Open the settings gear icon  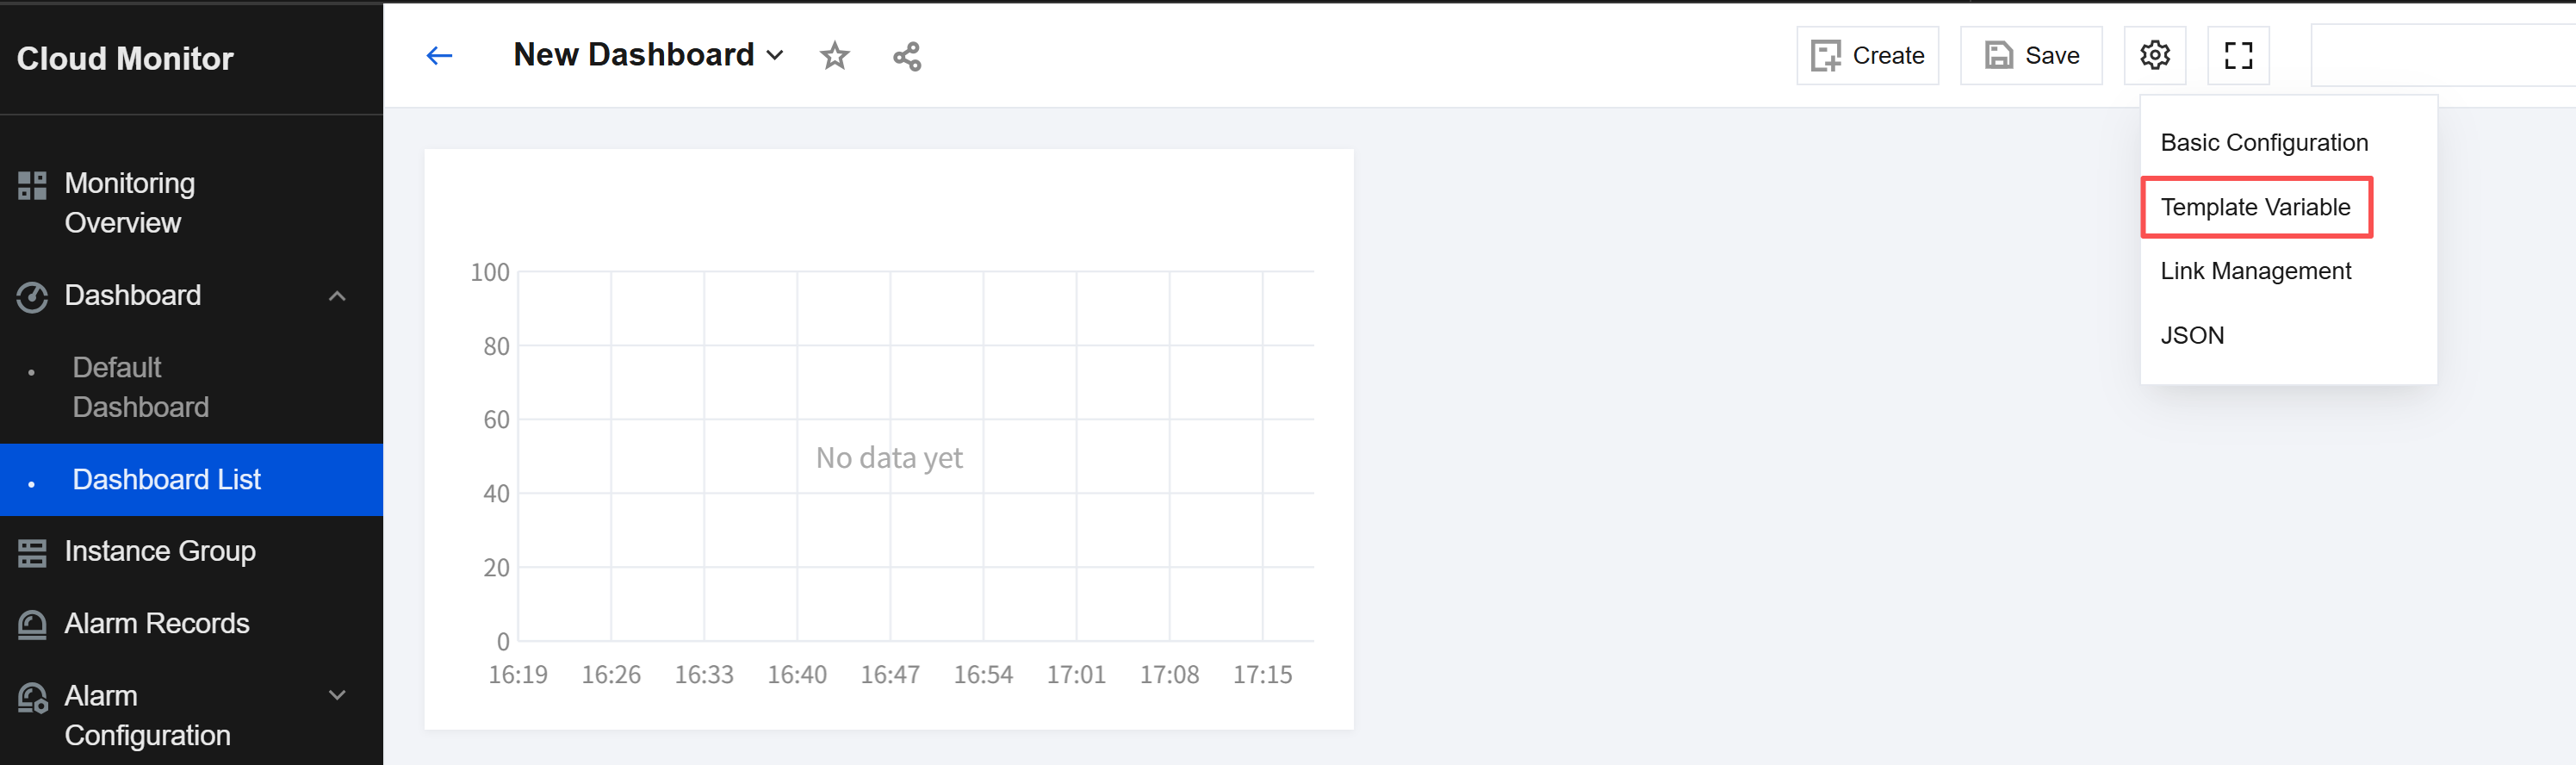pyautogui.click(x=2154, y=55)
